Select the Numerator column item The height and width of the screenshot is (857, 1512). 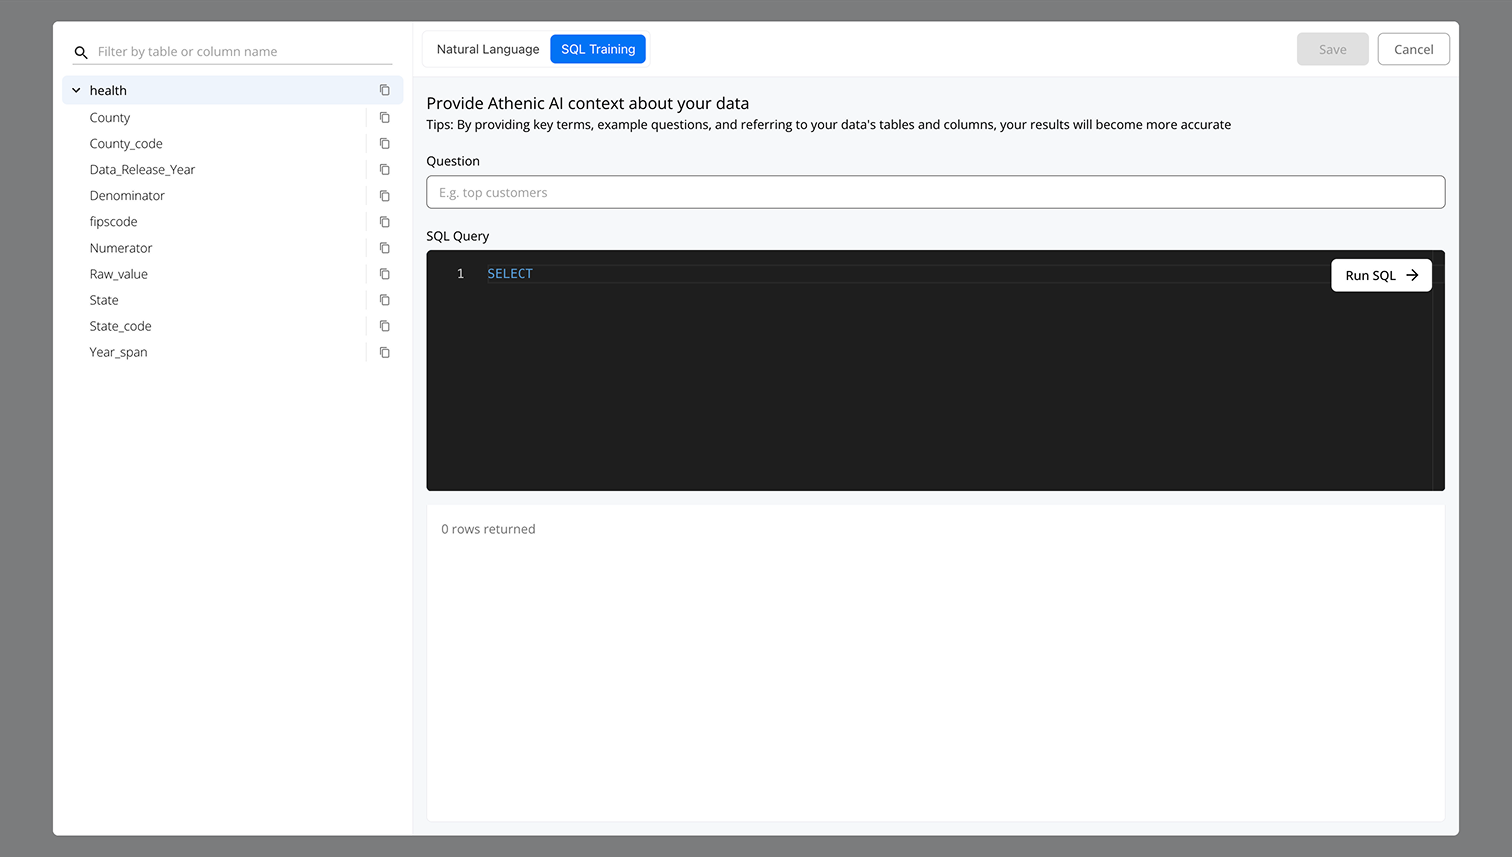point(121,248)
